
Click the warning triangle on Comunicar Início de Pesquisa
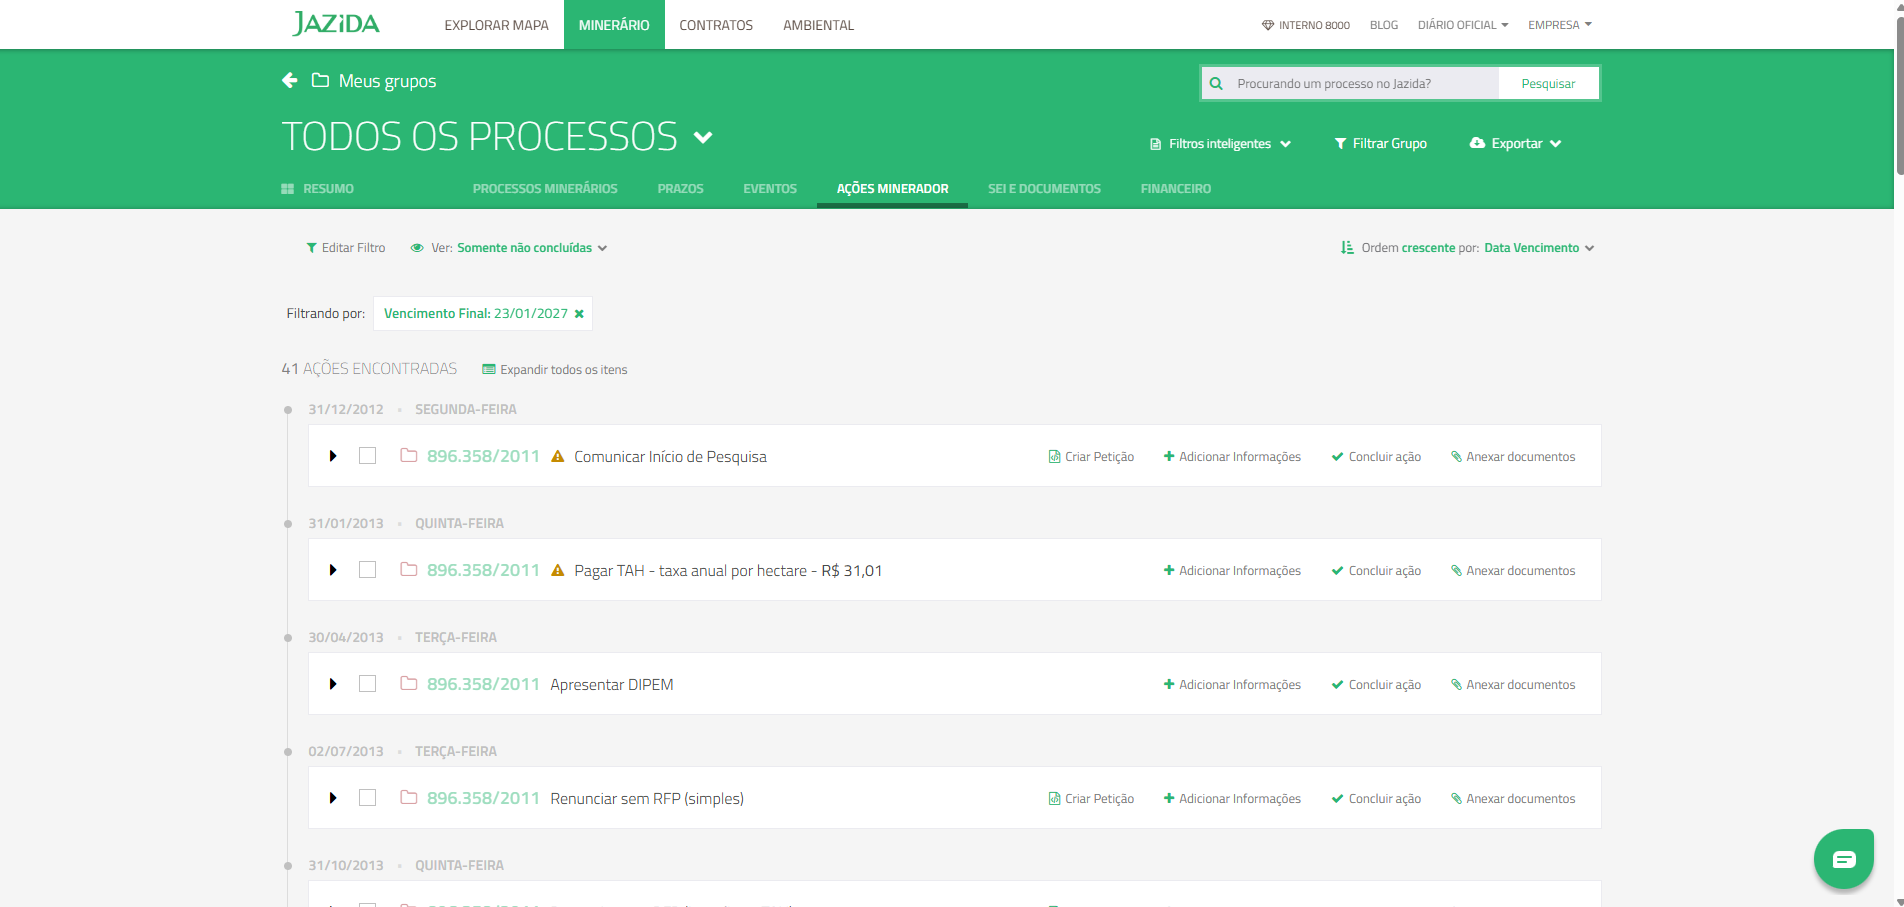558,457
